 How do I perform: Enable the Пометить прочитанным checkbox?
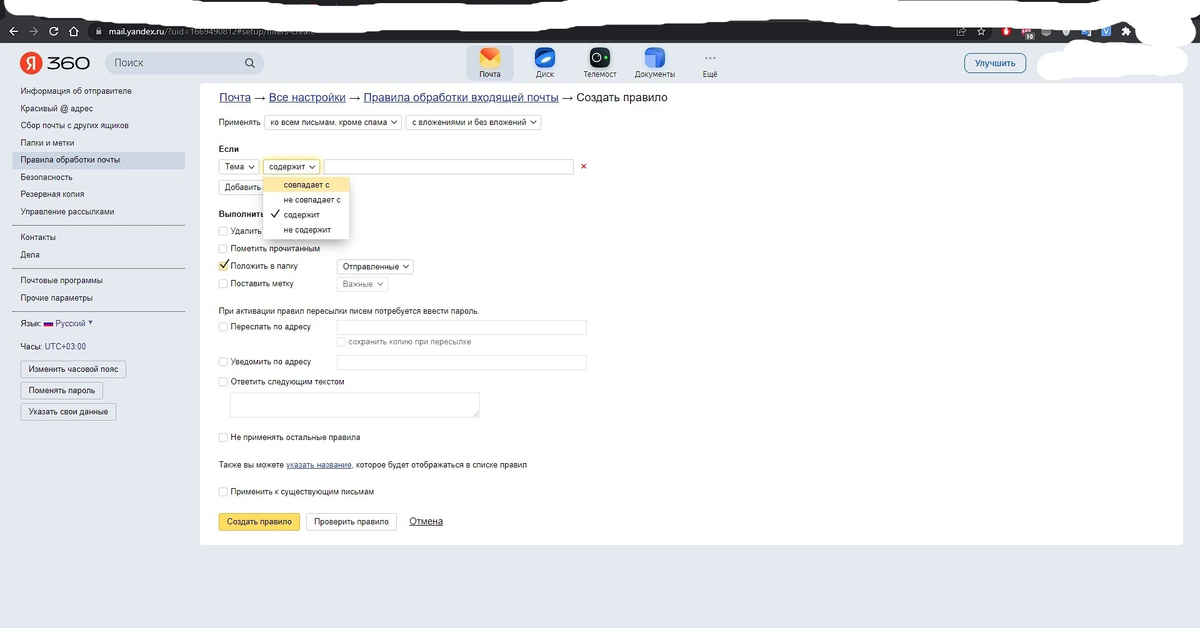223,248
